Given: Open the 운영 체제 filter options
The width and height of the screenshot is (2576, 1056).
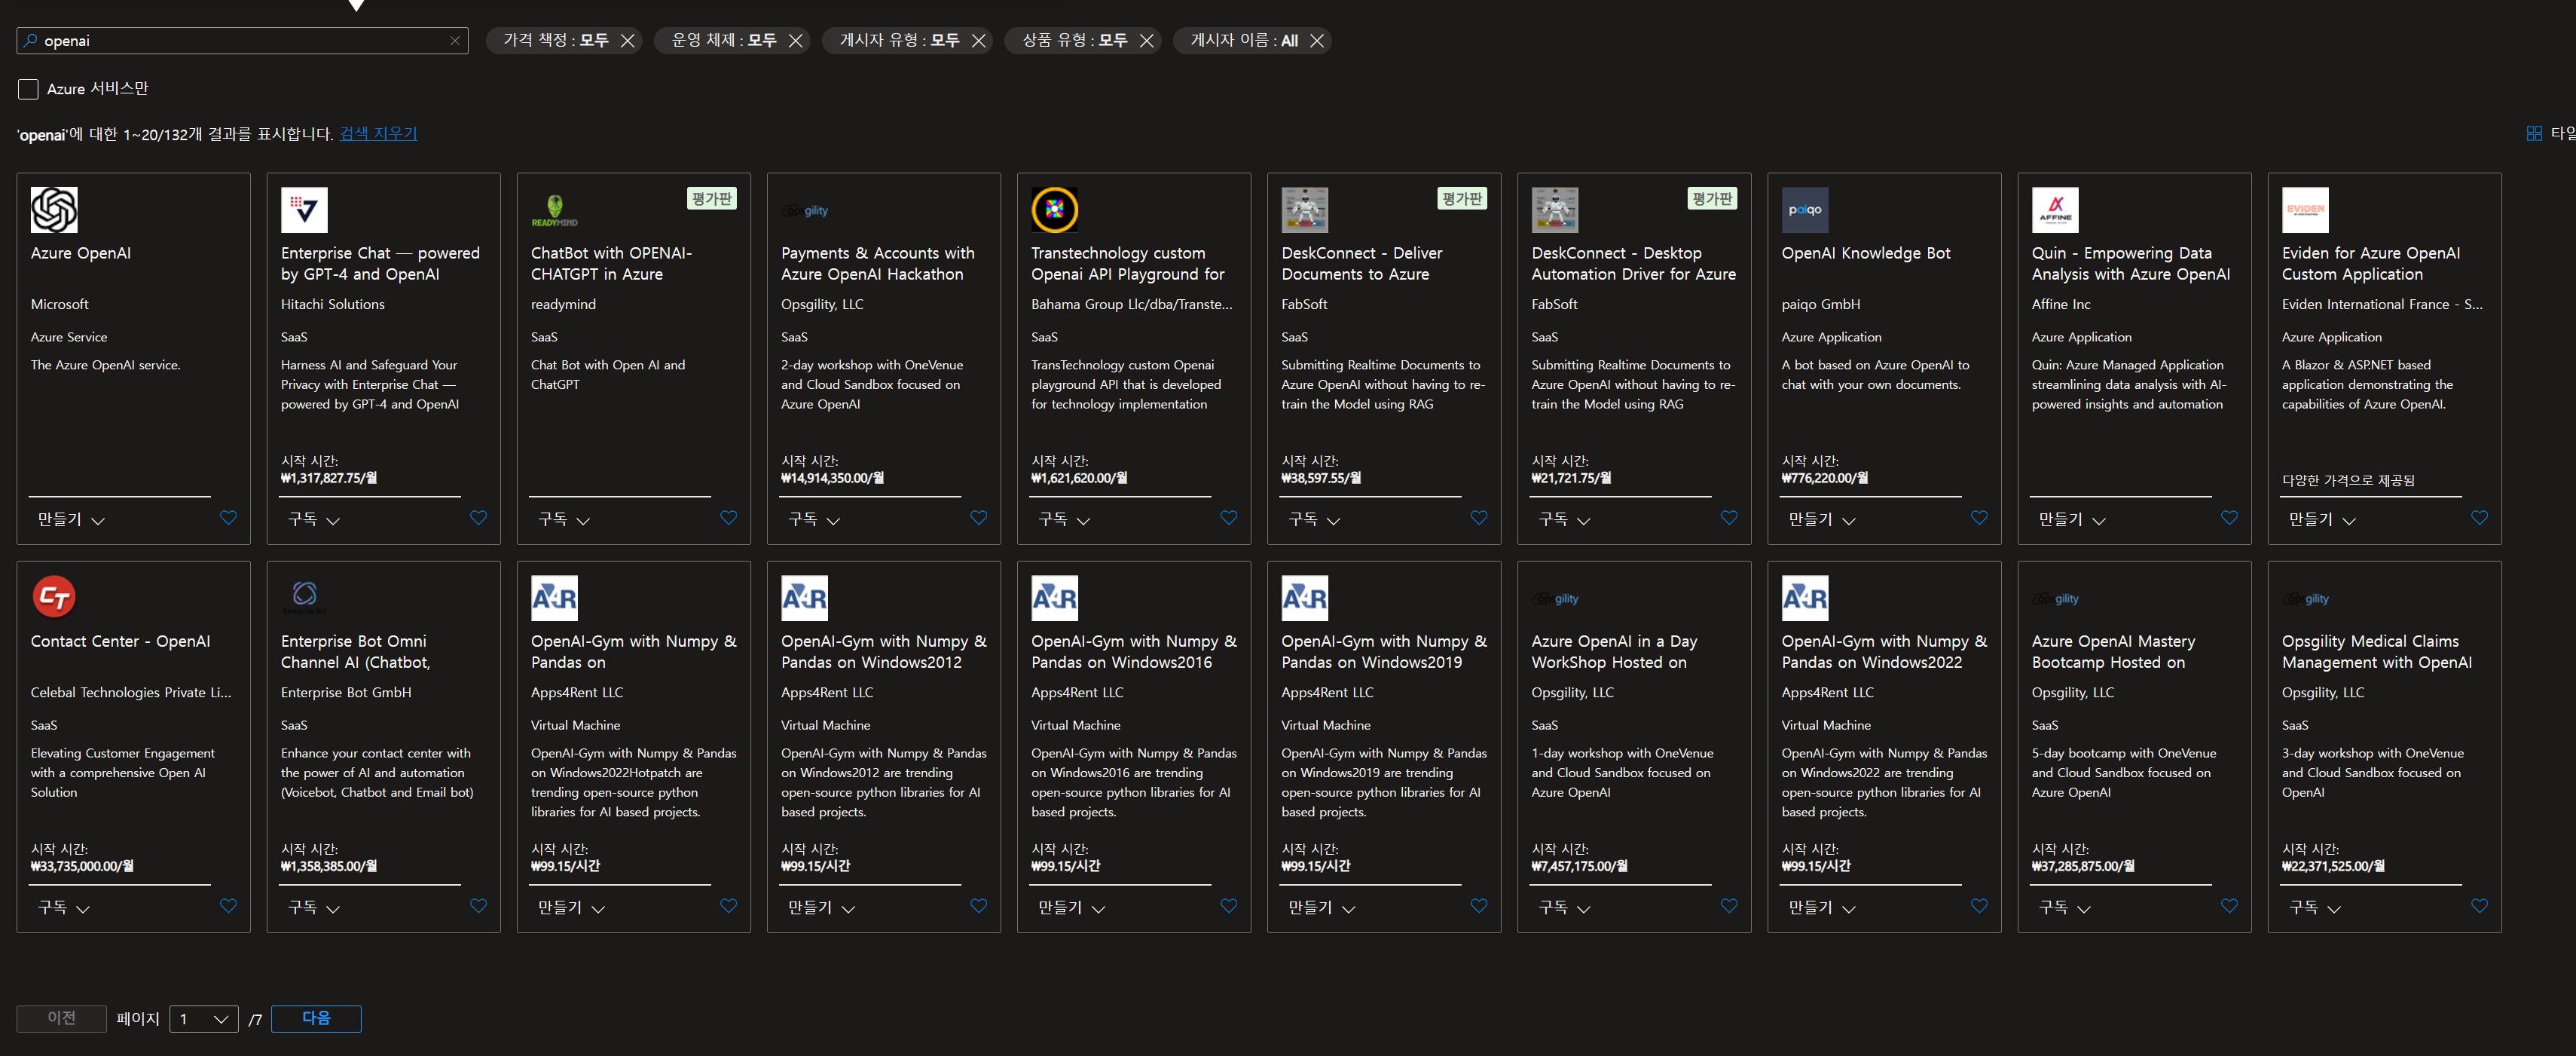Looking at the screenshot, I should coord(723,41).
